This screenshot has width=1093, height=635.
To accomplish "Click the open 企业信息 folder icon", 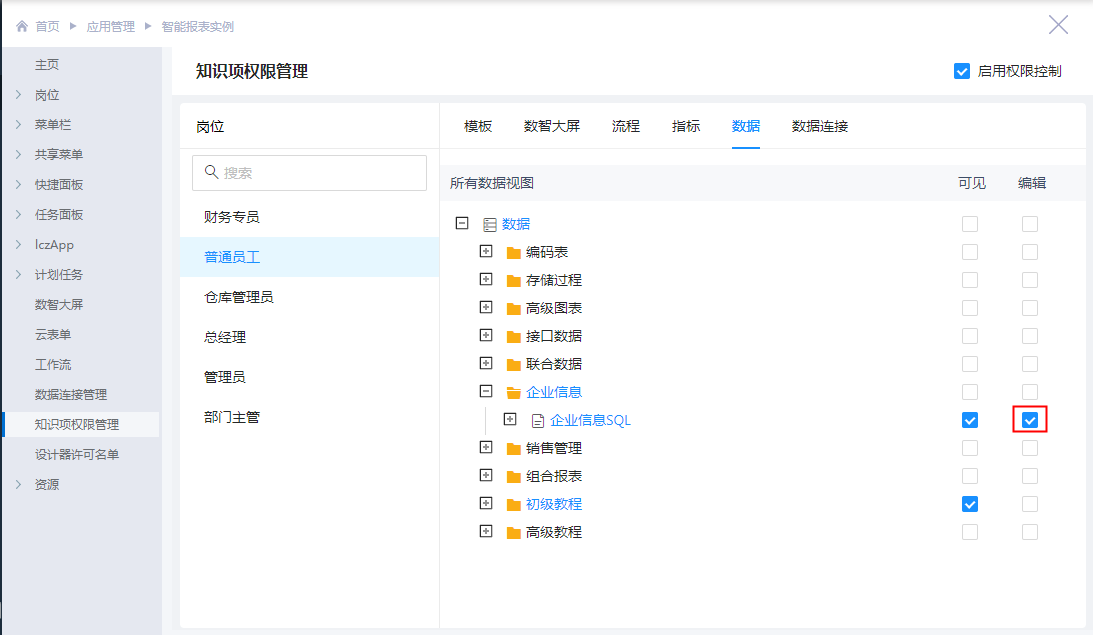I will click(514, 393).
